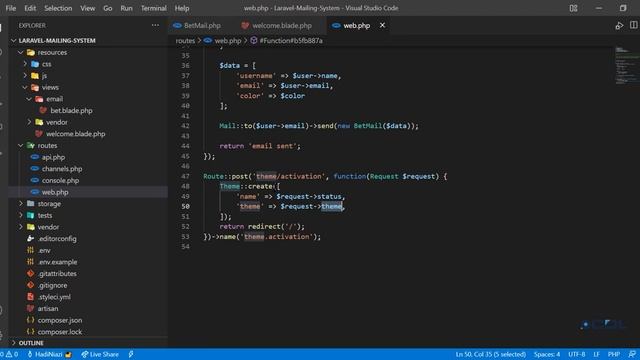Open the Terminal menu
This screenshot has height=360, width=640.
pyautogui.click(x=153, y=8)
